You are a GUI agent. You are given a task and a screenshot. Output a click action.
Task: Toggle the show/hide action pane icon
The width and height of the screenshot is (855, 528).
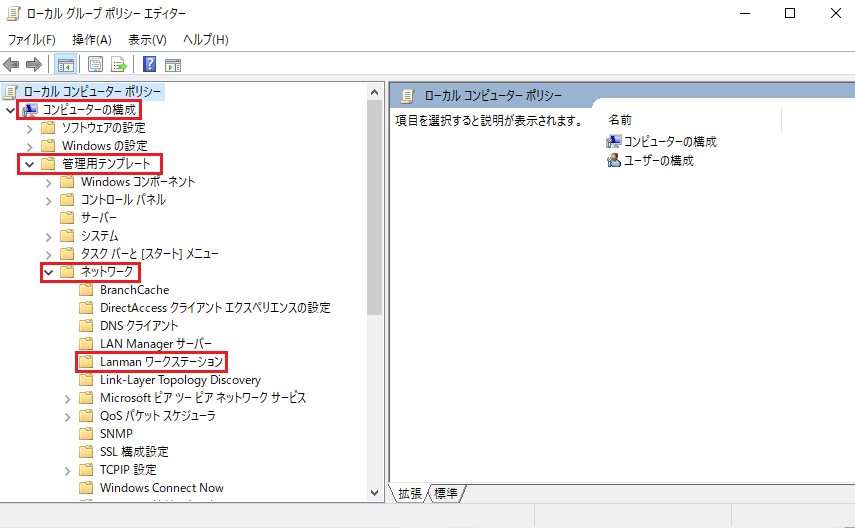[x=172, y=65]
